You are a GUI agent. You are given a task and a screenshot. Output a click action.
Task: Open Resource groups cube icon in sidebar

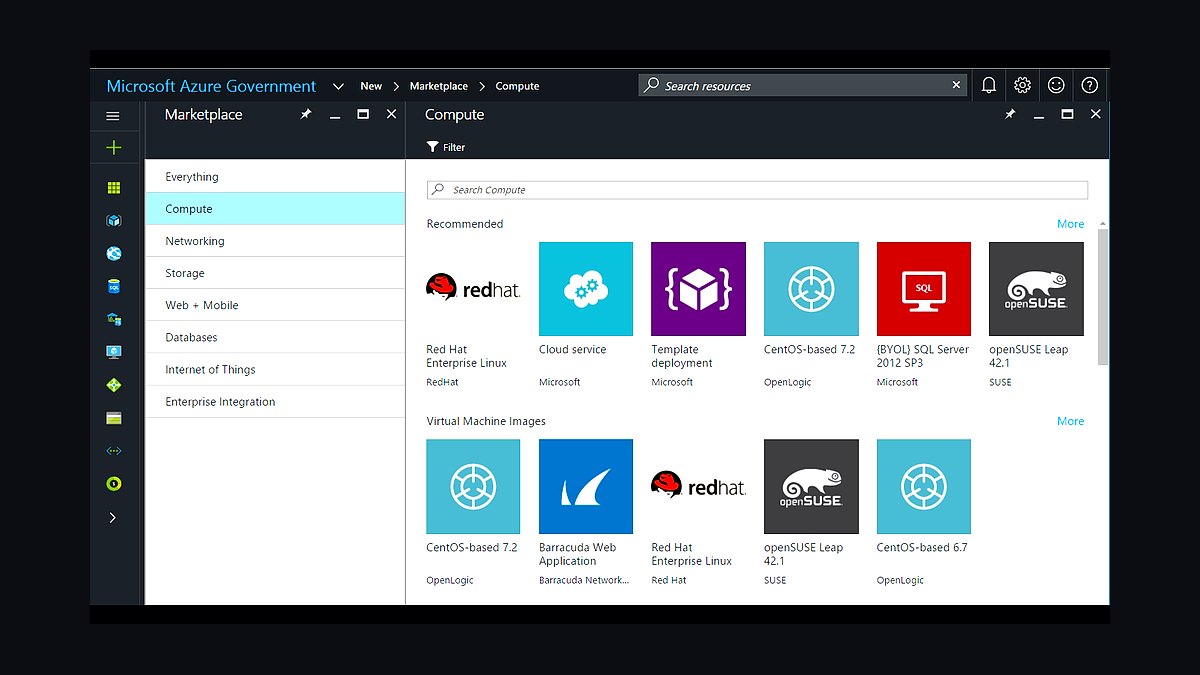(114, 220)
